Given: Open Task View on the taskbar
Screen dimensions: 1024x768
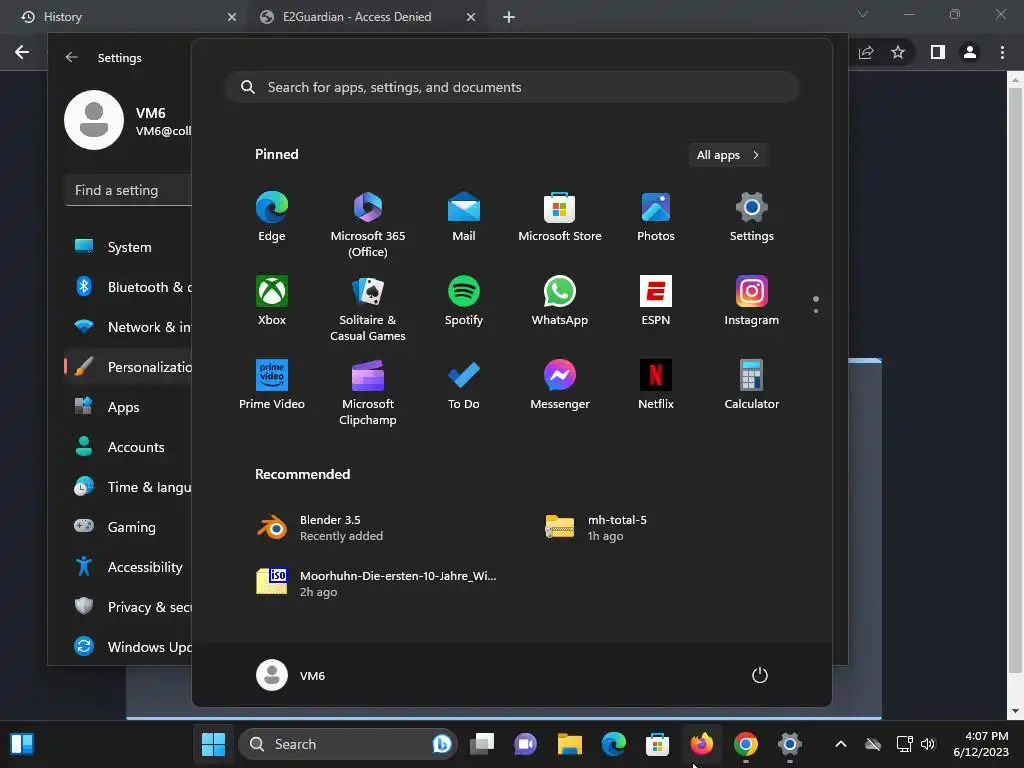Looking at the screenshot, I should tap(482, 744).
